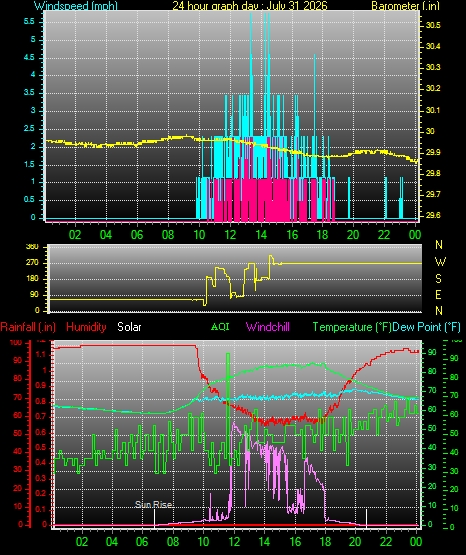Click the "24 hour graph day : July 31 2026" title
Screen dimensions: 466x555
(250, 6)
